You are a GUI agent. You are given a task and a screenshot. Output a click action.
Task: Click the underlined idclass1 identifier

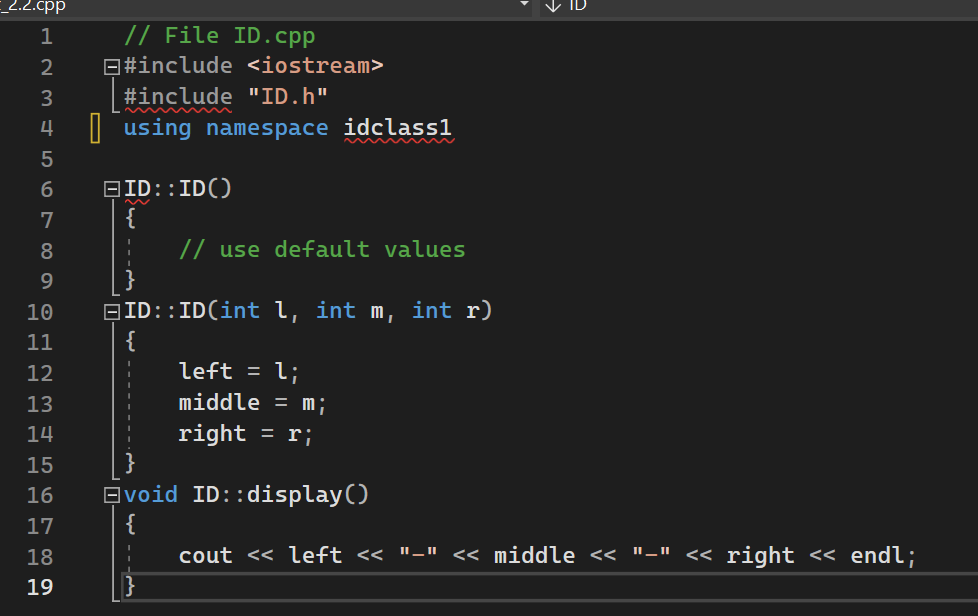[398, 128]
